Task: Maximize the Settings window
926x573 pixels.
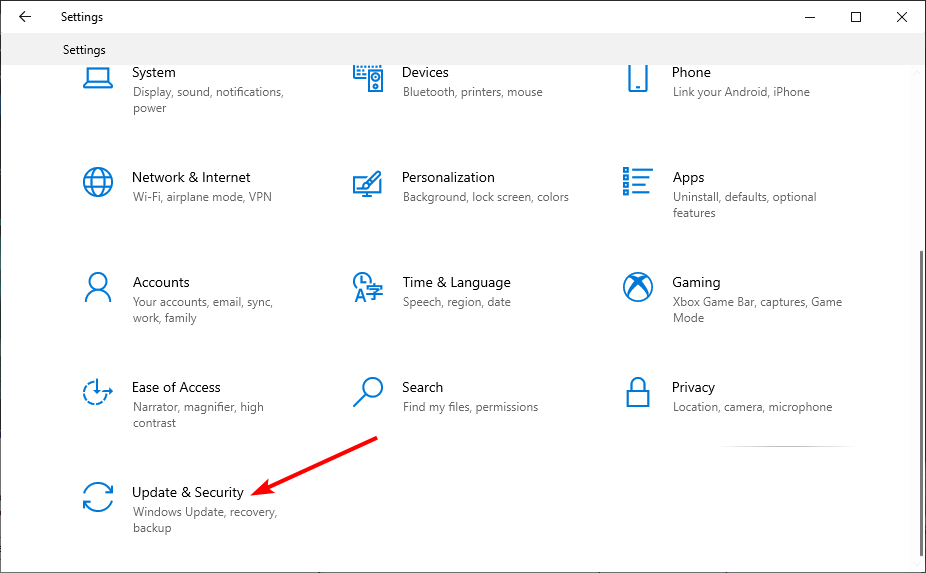Action: click(x=856, y=17)
